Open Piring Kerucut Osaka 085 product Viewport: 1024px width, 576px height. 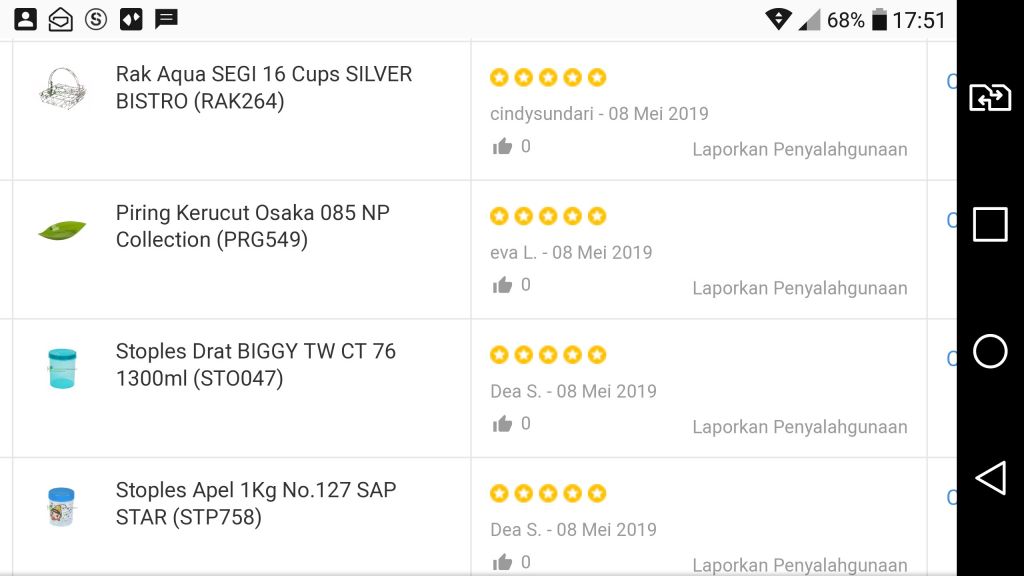pos(253,226)
